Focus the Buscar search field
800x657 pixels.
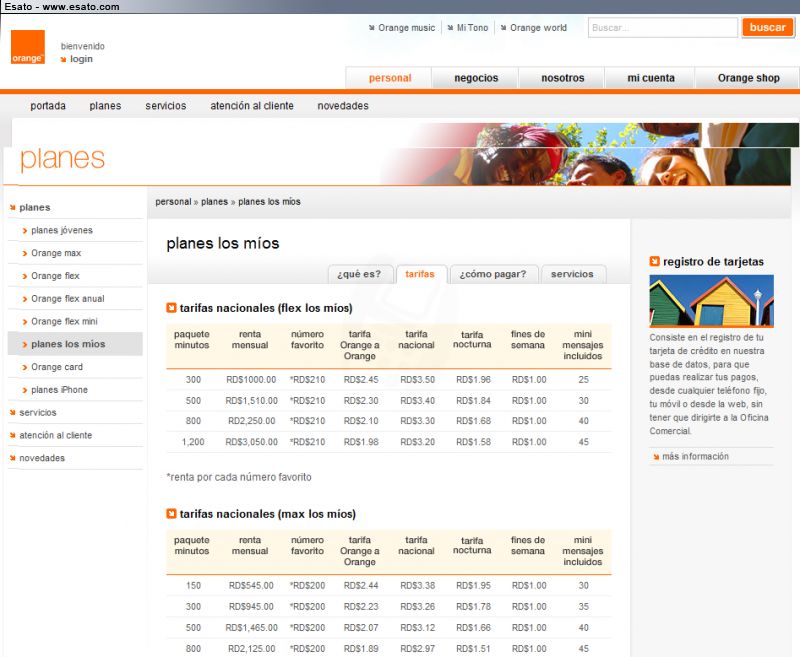(x=663, y=28)
